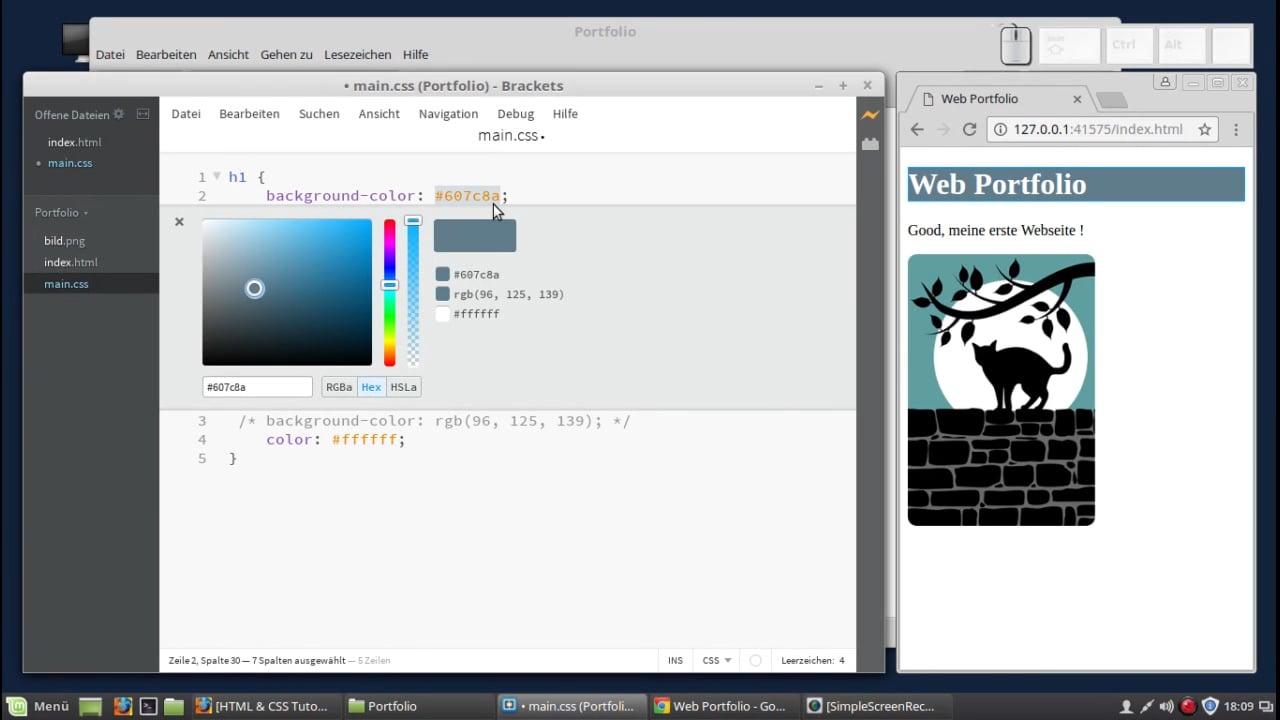The width and height of the screenshot is (1280, 720).
Task: Close the Web Portfolio tab
Action: pos(1077,99)
